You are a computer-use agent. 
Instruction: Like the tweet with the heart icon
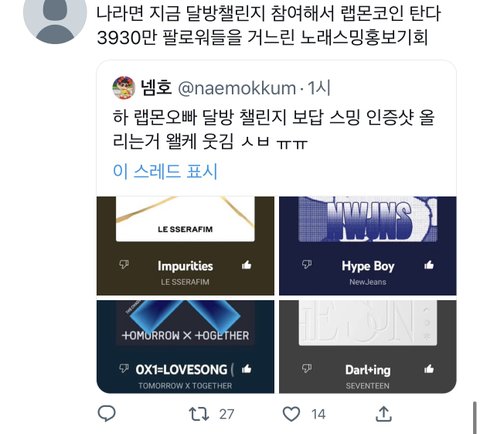[291, 414]
